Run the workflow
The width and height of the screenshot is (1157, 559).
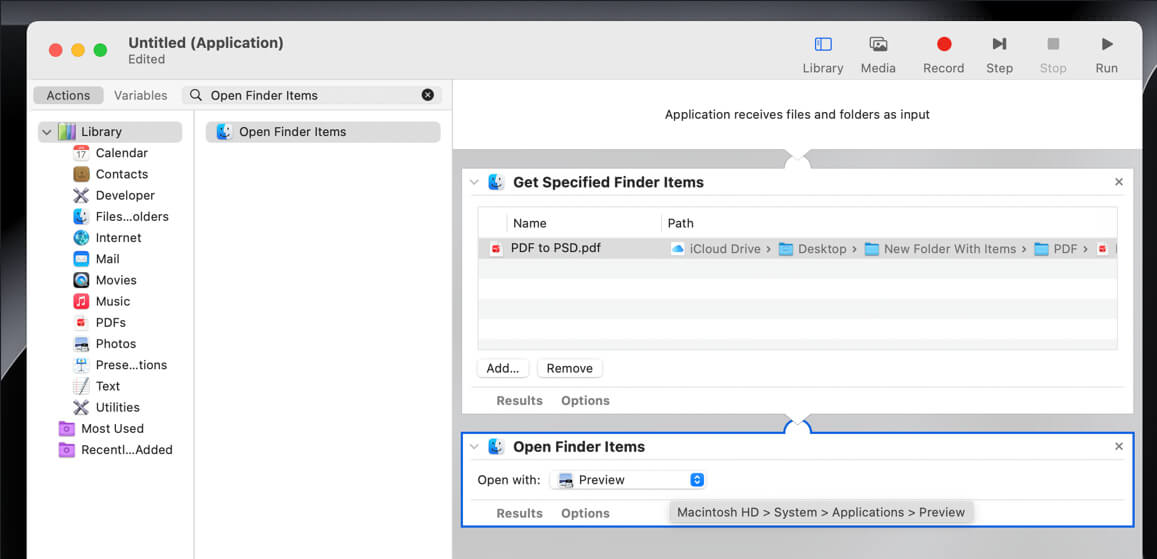click(1107, 55)
